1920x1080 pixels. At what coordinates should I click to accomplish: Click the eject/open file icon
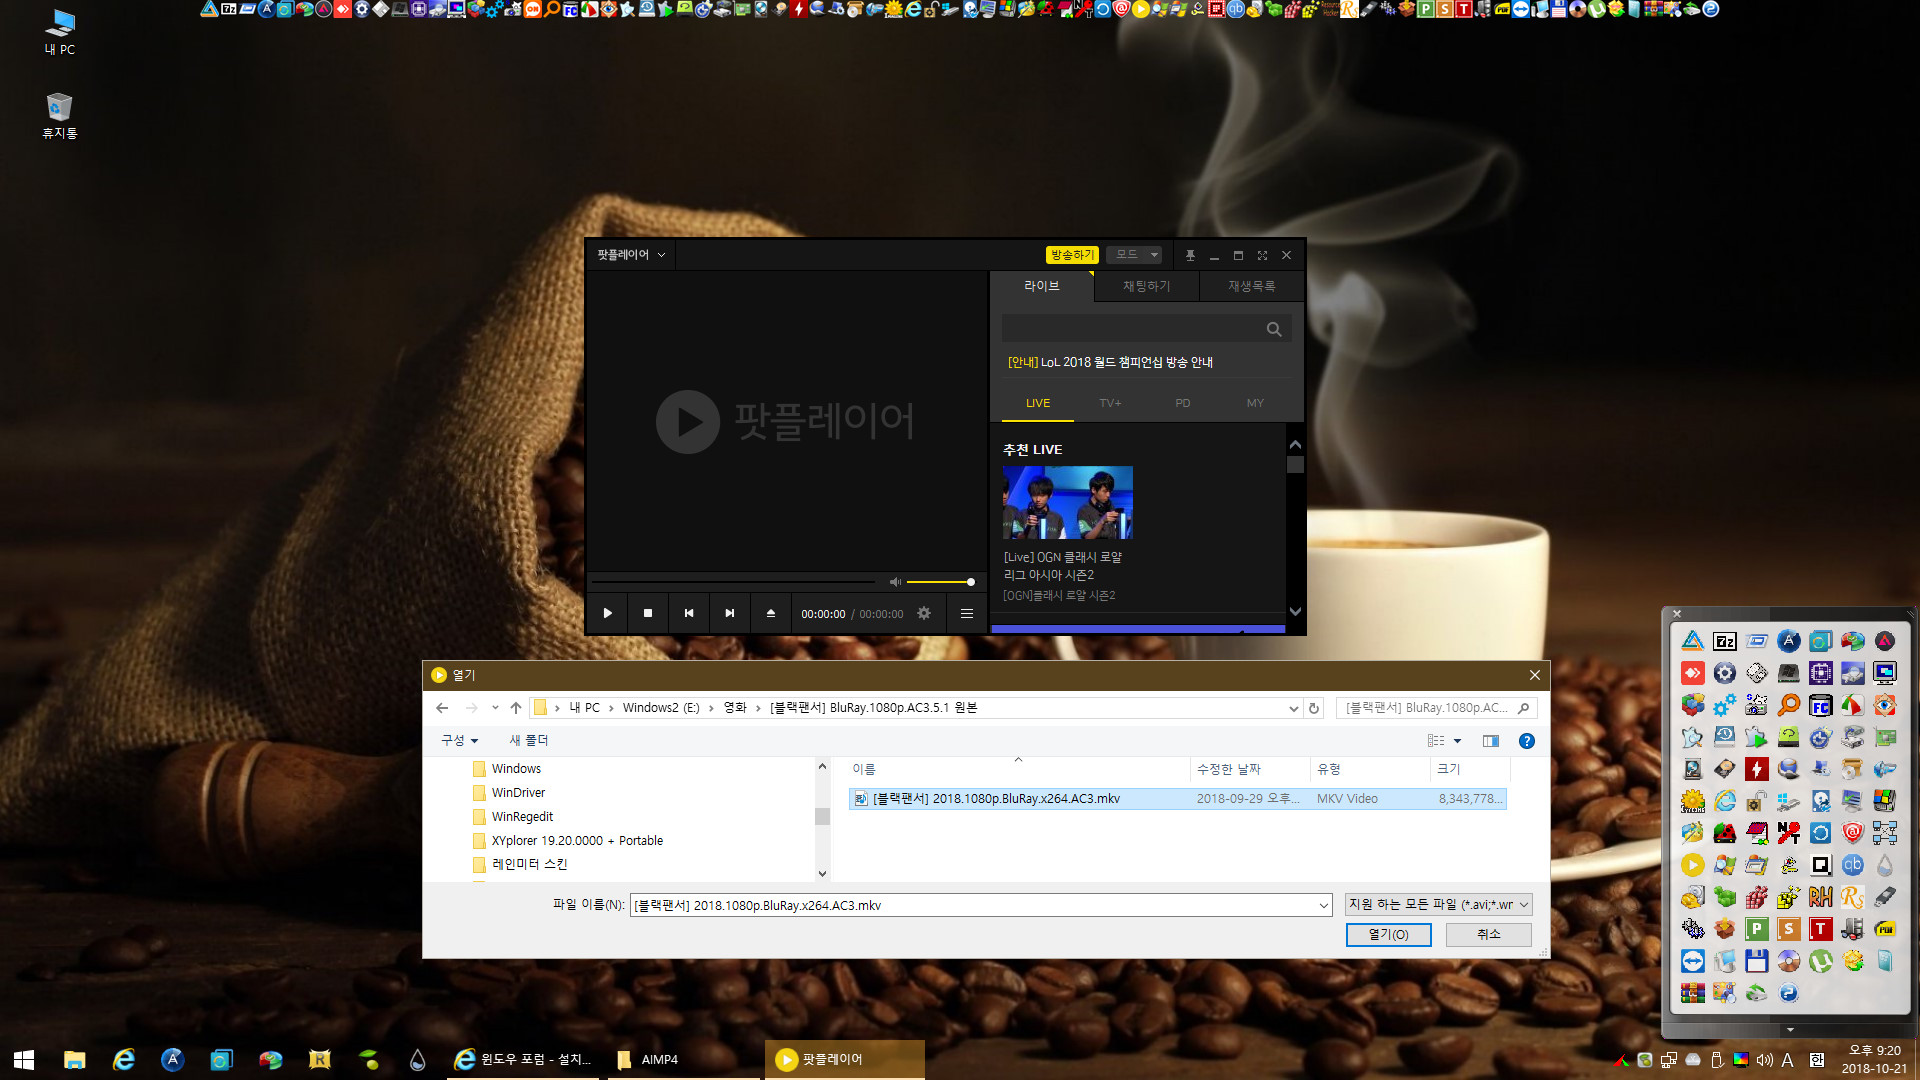click(771, 613)
